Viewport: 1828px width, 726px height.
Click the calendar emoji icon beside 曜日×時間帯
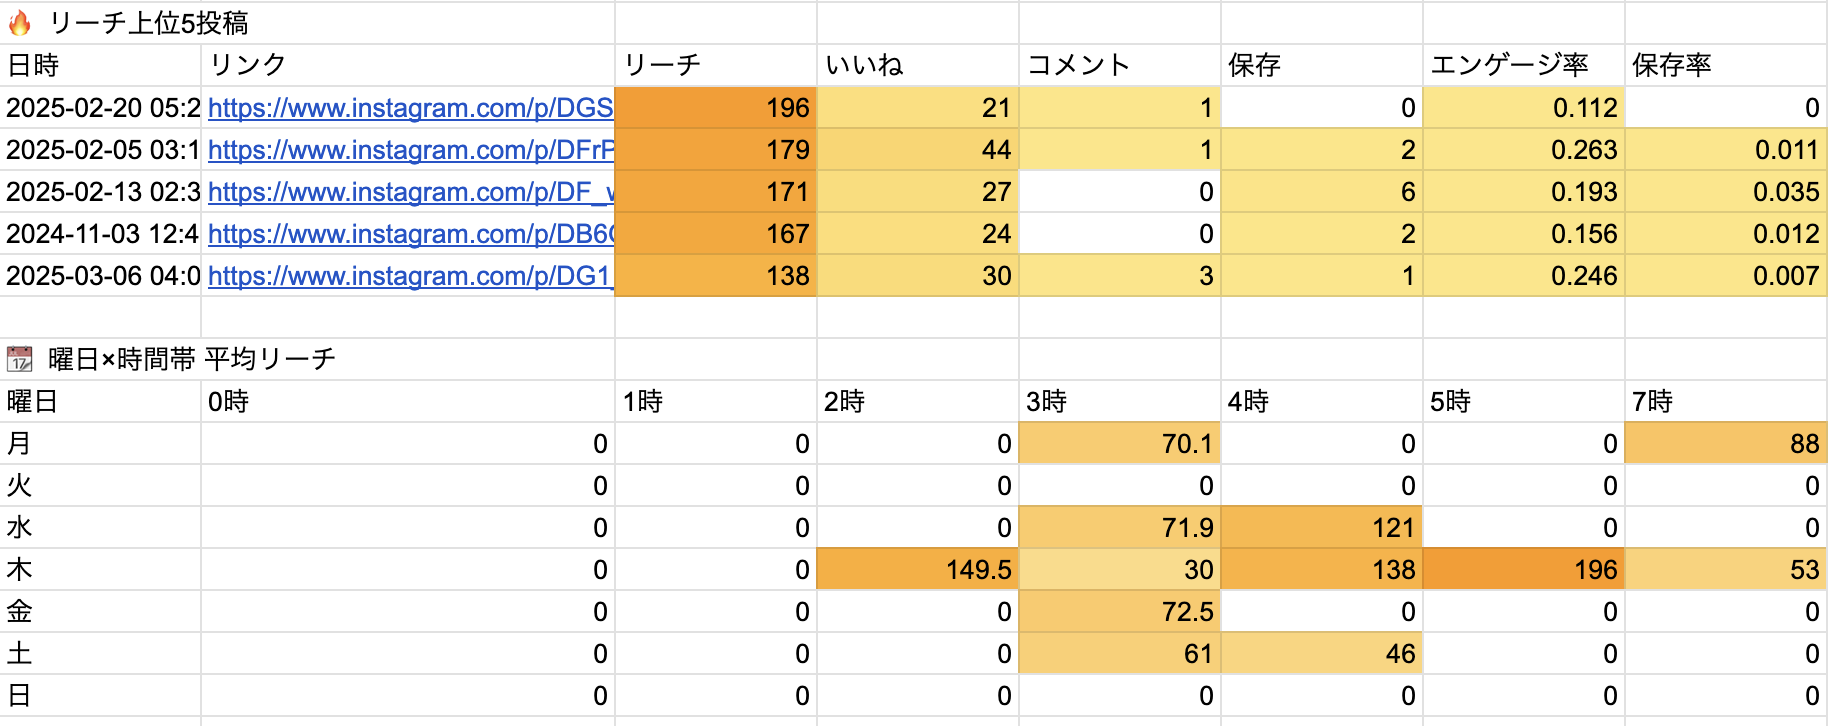click(x=20, y=359)
